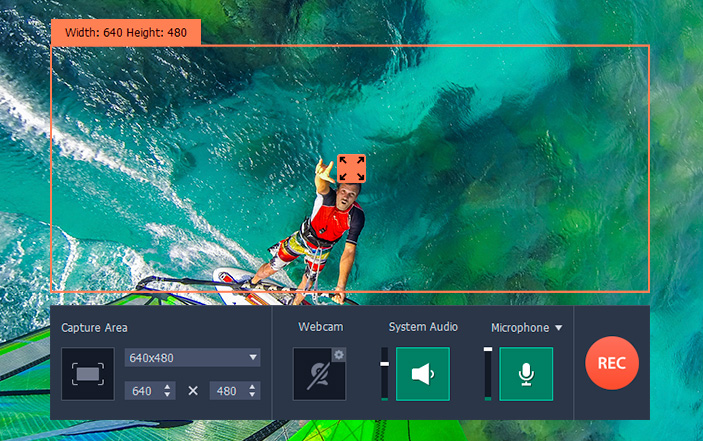Screen dimensions: 703x441
Task: Toggle the microphone recording button
Action: pos(526,374)
